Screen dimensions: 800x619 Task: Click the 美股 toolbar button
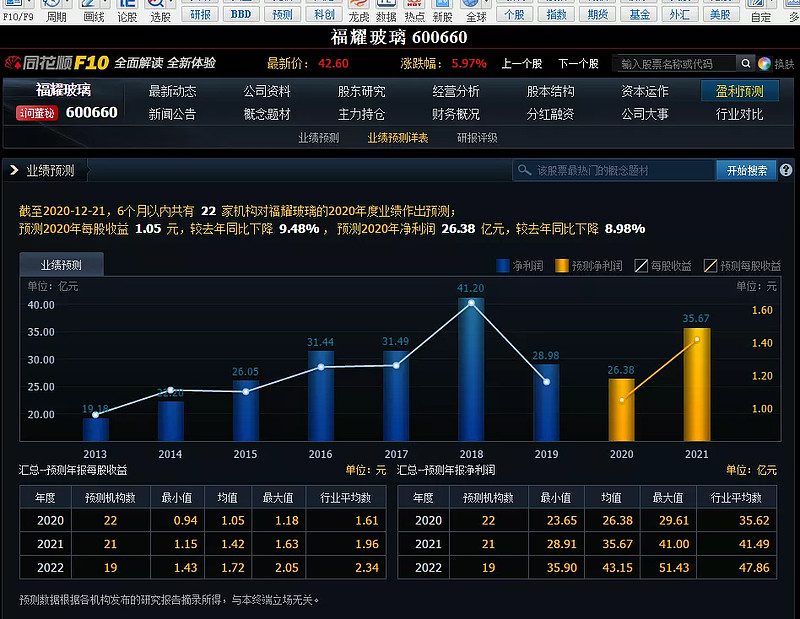tap(720, 14)
